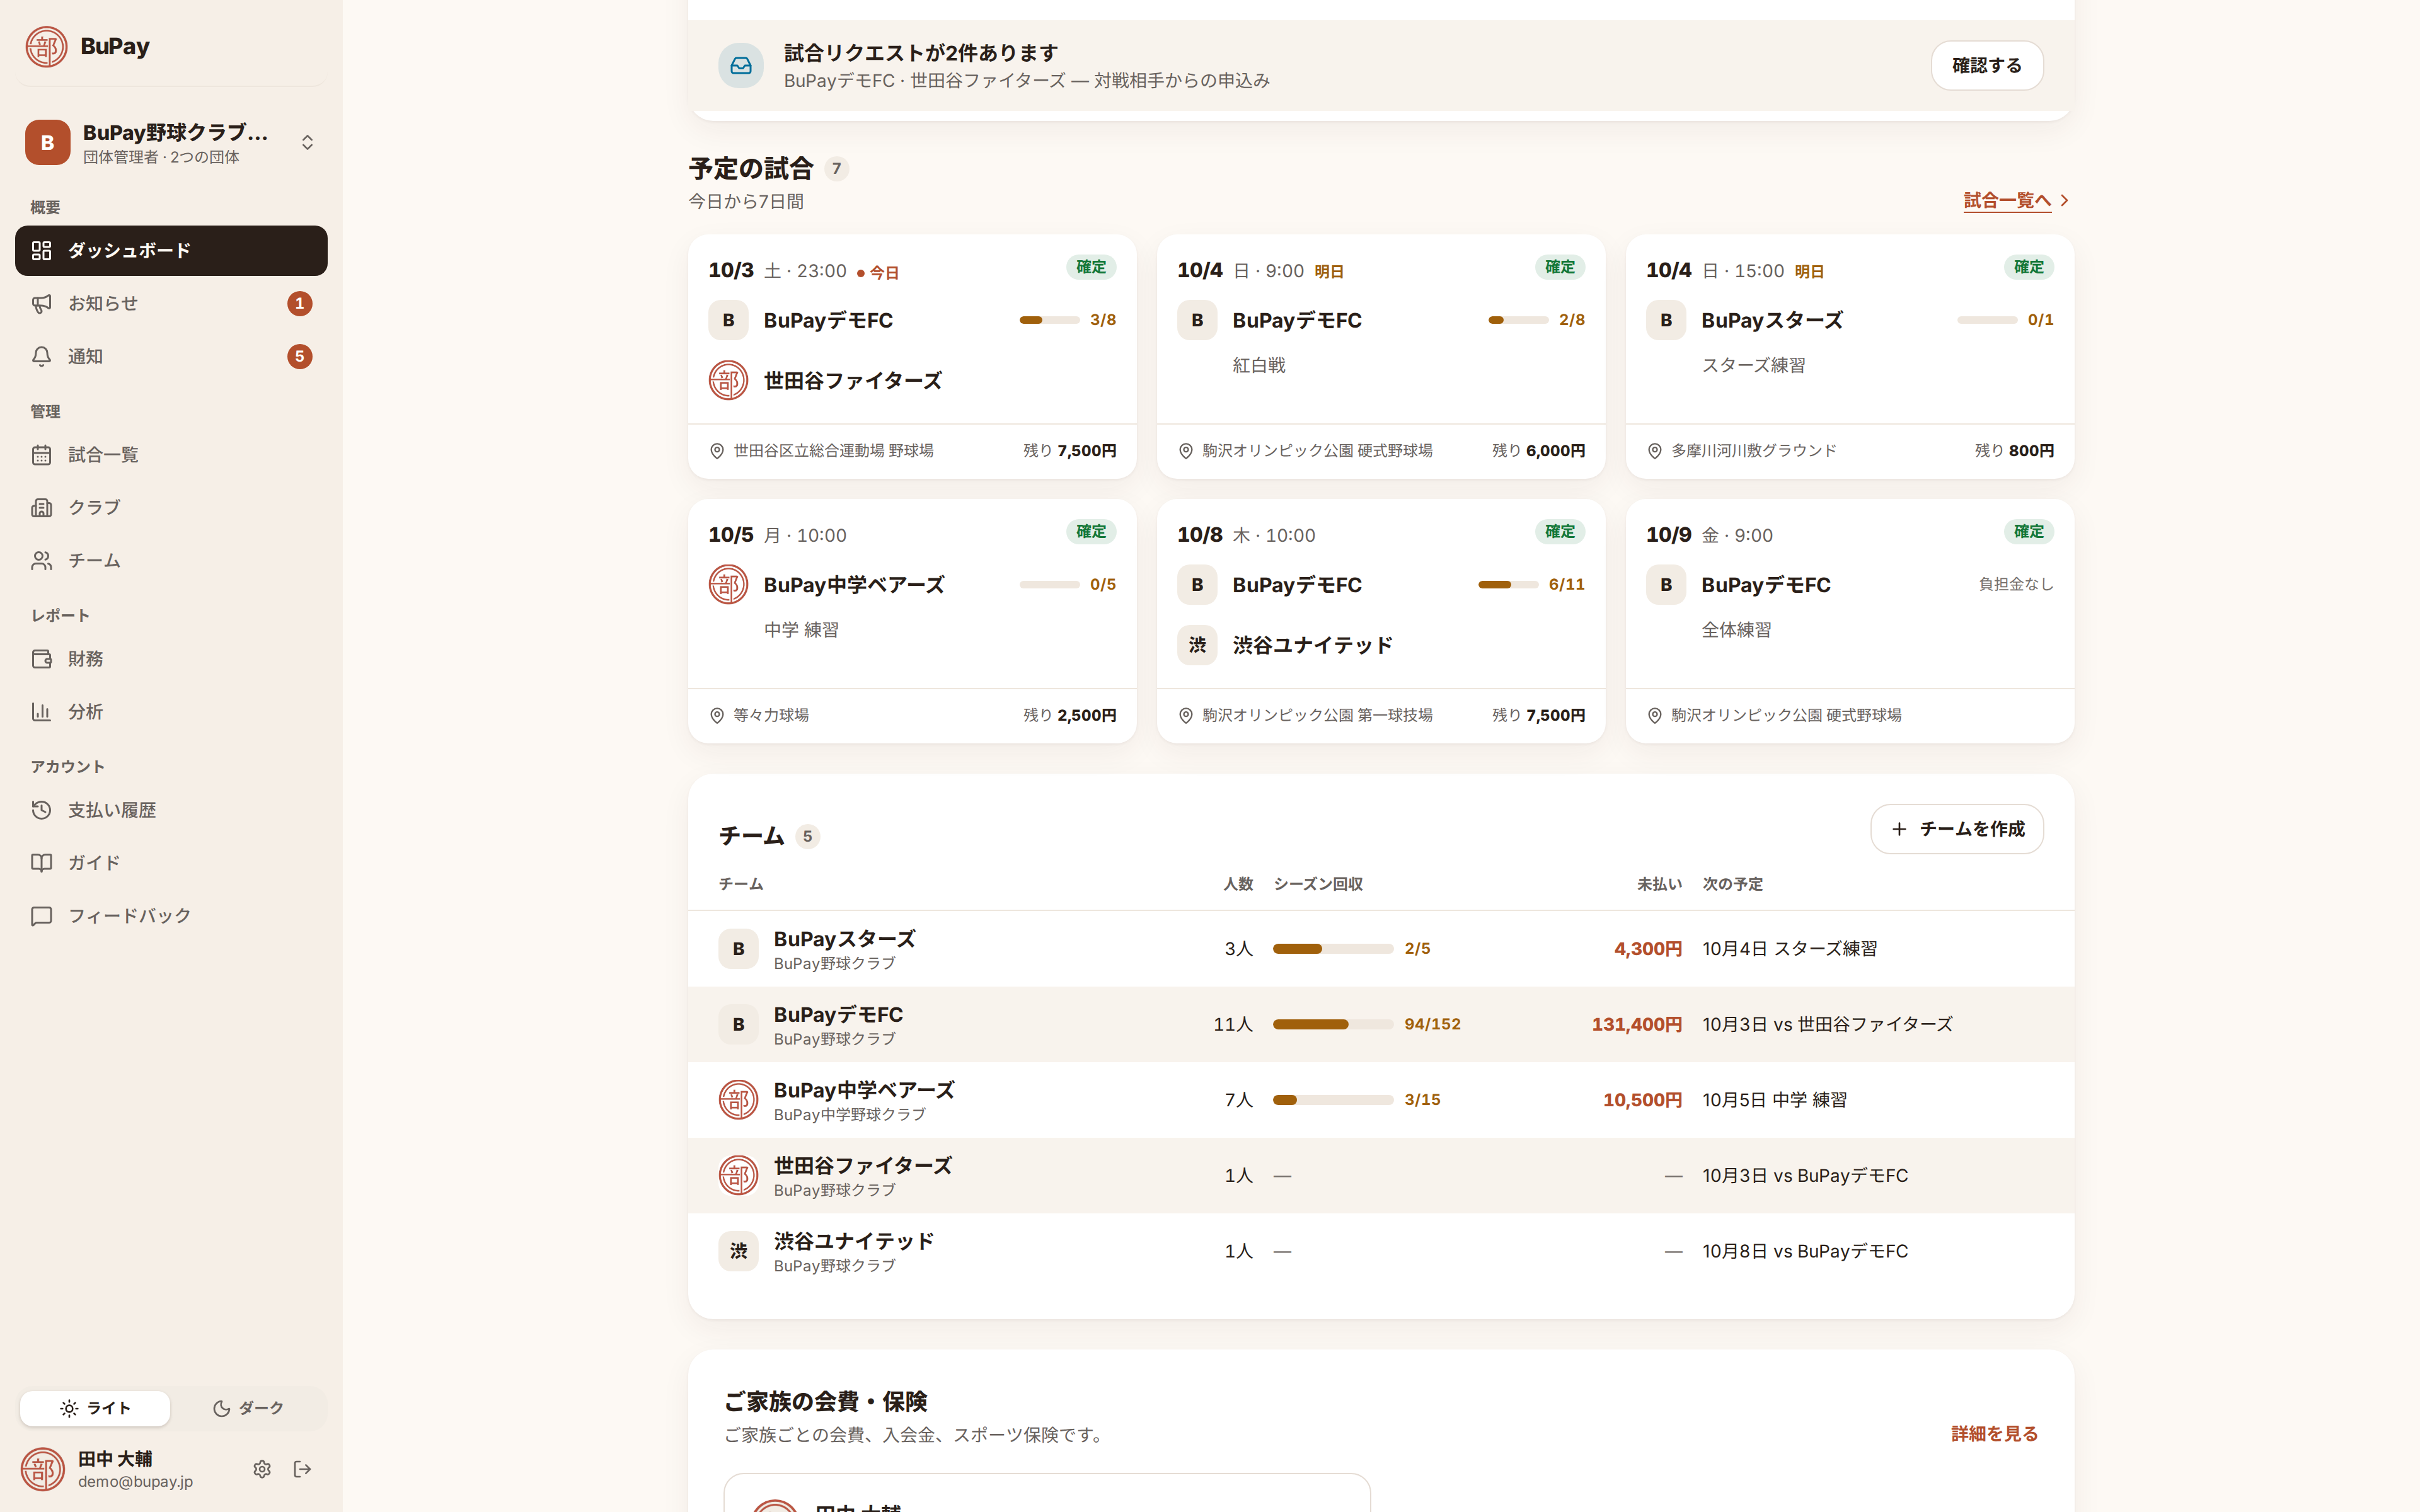Click location pin icon for 等々力球場

pyautogui.click(x=717, y=716)
